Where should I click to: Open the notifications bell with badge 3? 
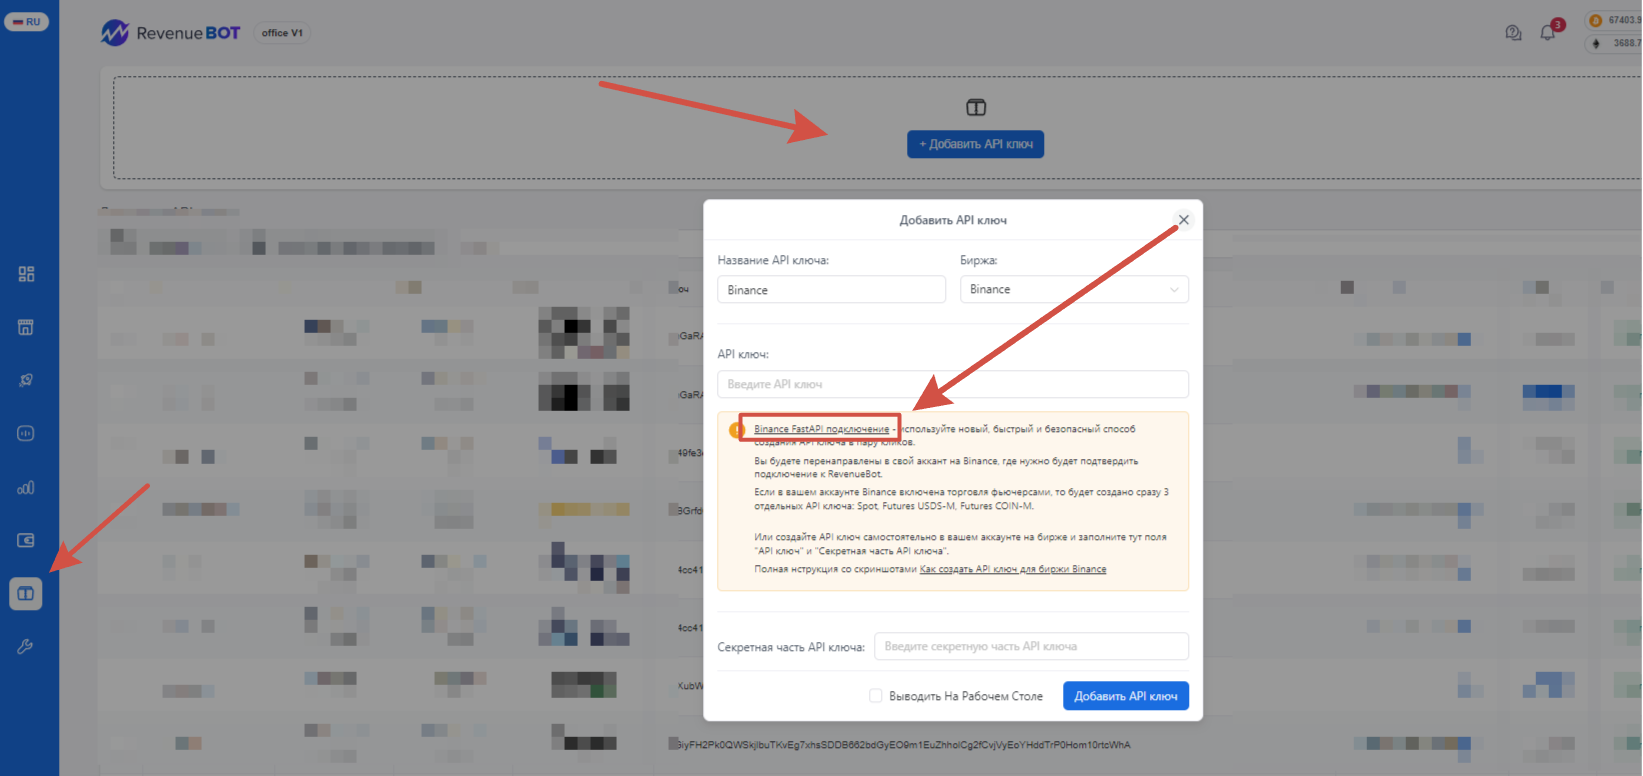(x=1549, y=31)
